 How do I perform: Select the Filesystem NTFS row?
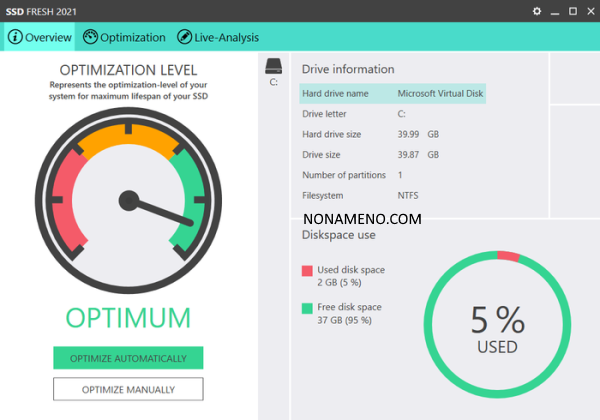pyautogui.click(x=393, y=196)
